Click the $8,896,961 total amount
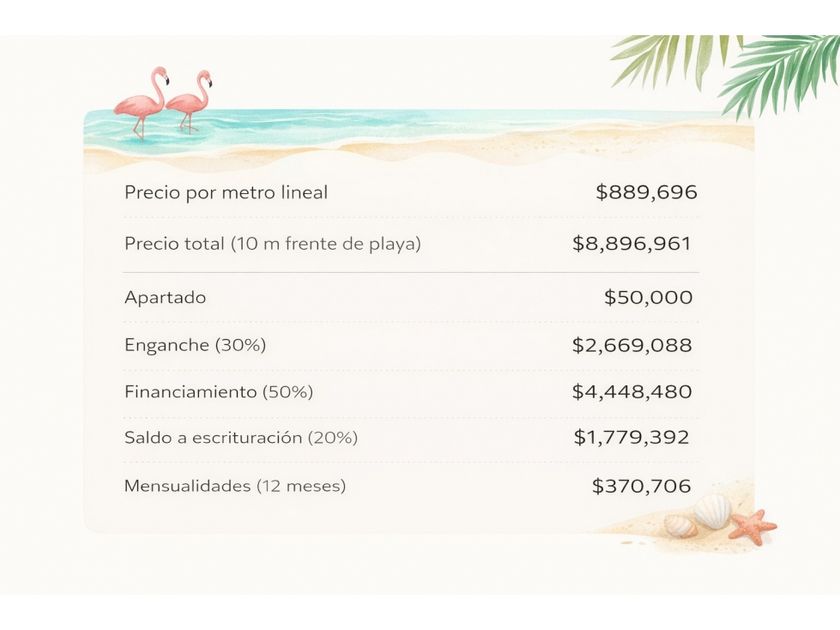The image size is (840, 630). pyautogui.click(x=632, y=243)
